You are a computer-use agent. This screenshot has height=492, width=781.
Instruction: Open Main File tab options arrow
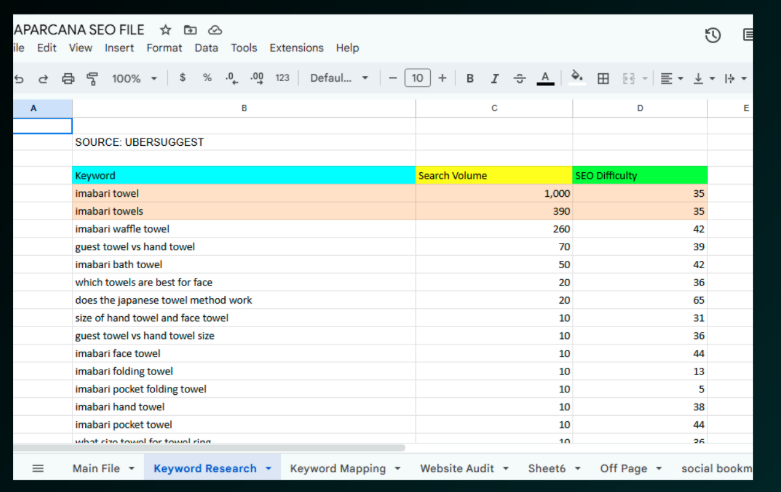coord(131,469)
